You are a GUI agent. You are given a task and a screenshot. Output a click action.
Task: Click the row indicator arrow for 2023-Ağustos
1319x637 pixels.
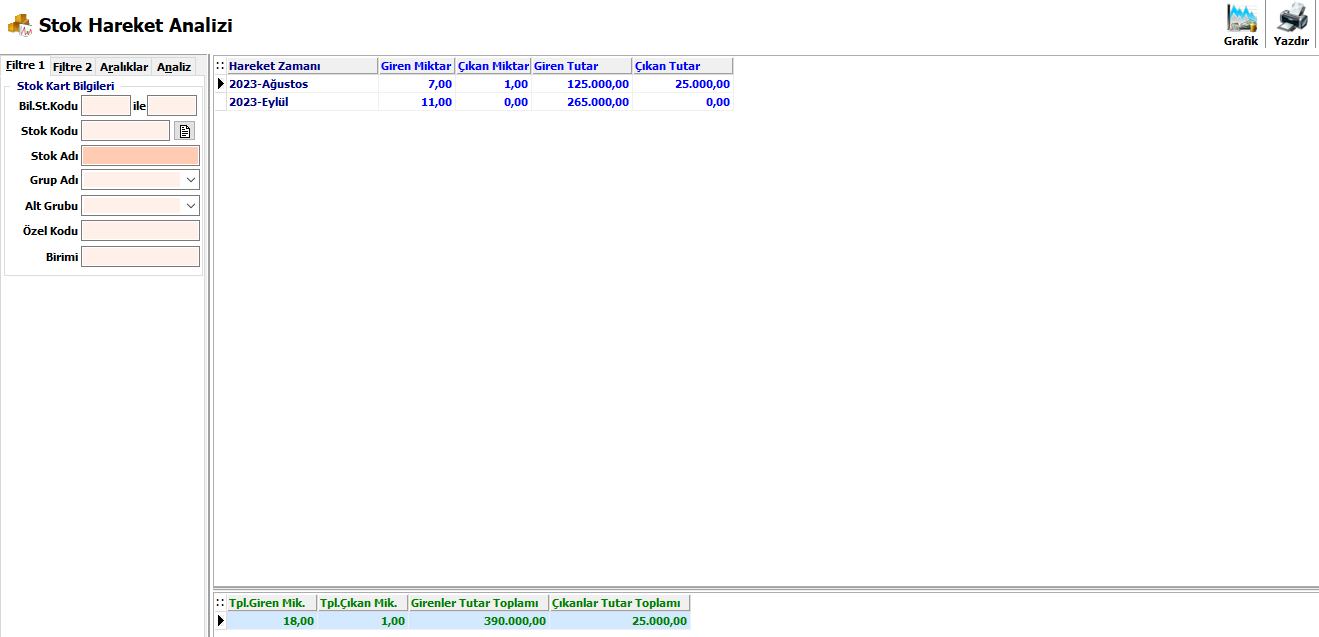[x=220, y=84]
